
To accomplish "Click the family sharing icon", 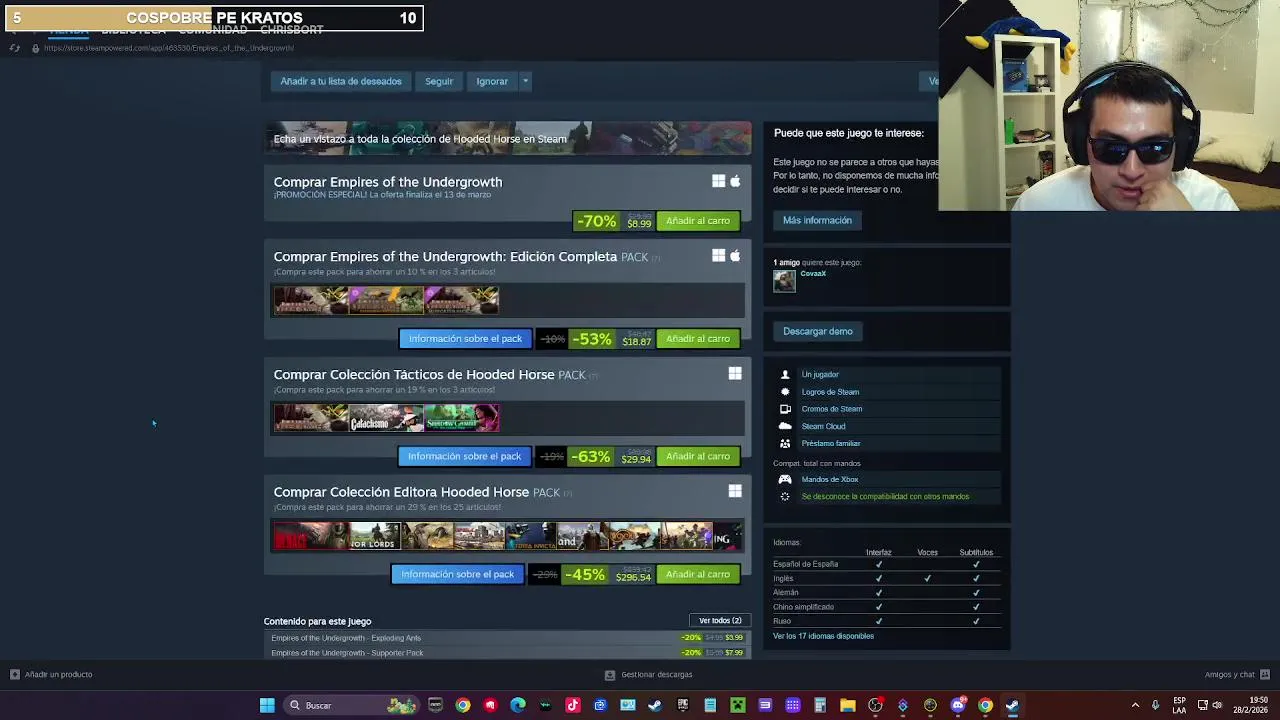I will click(x=785, y=443).
